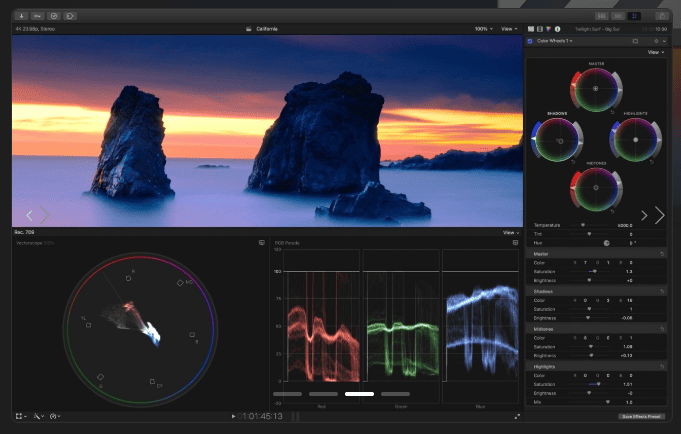Reset the Master wheel with its curved arrow
The width and height of the screenshot is (681, 434).
(x=613, y=113)
